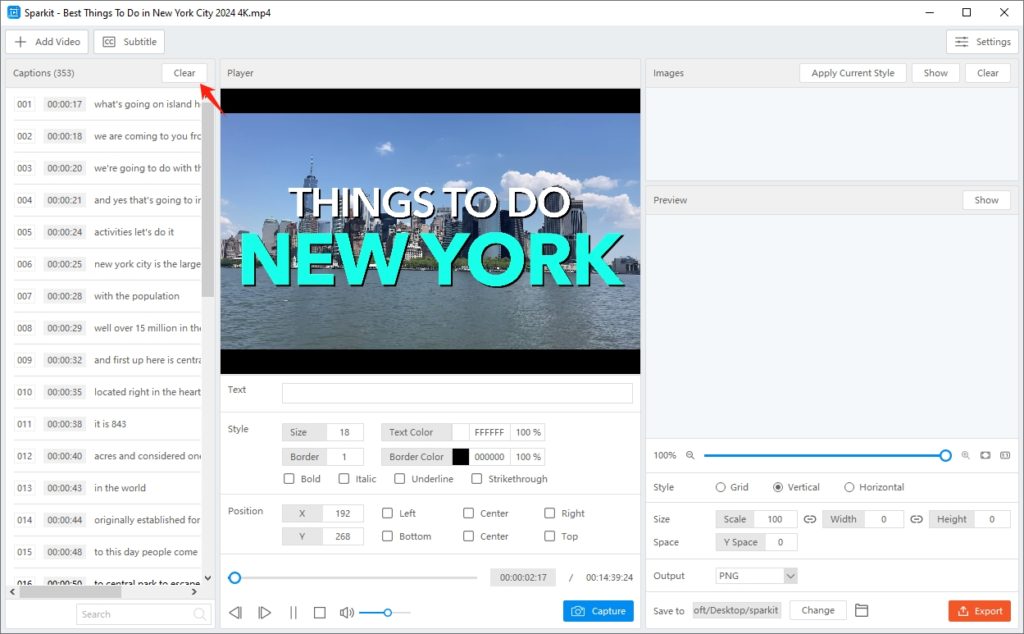Toggle link icon between Width and Height
The height and width of the screenshot is (634, 1024).
[916, 519]
